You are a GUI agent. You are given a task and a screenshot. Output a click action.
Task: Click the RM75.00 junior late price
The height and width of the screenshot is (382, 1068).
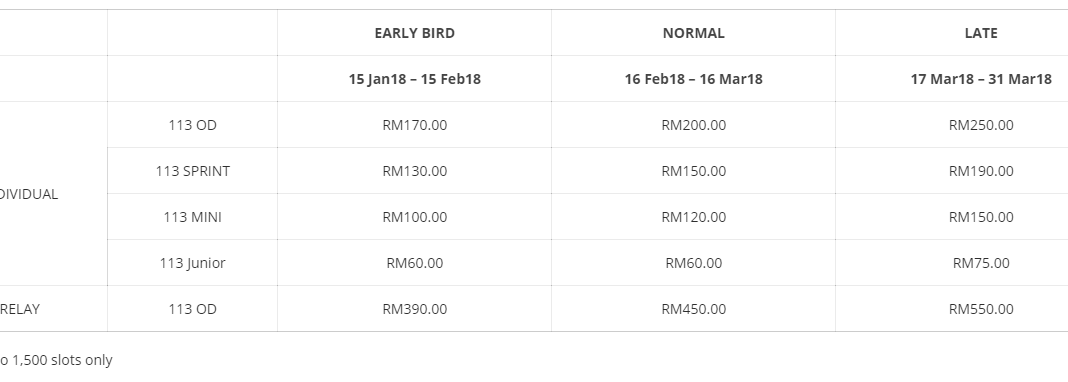(x=981, y=263)
